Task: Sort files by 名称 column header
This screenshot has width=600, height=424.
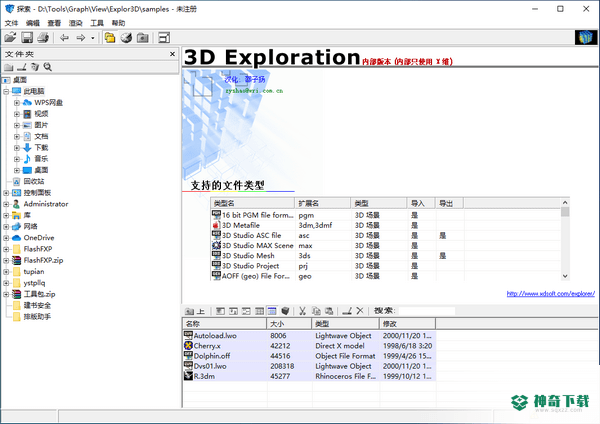Action: pyautogui.click(x=225, y=324)
